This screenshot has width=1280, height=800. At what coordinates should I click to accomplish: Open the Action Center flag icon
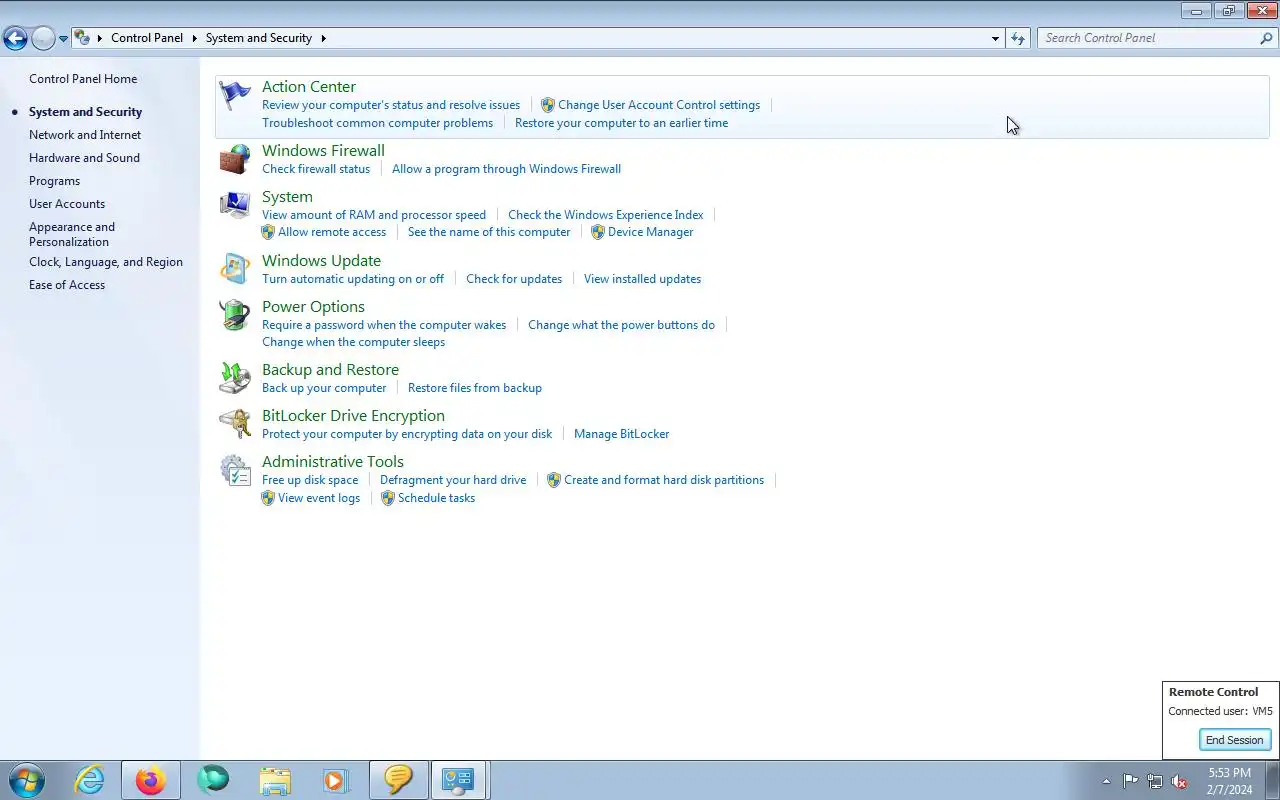(x=235, y=96)
